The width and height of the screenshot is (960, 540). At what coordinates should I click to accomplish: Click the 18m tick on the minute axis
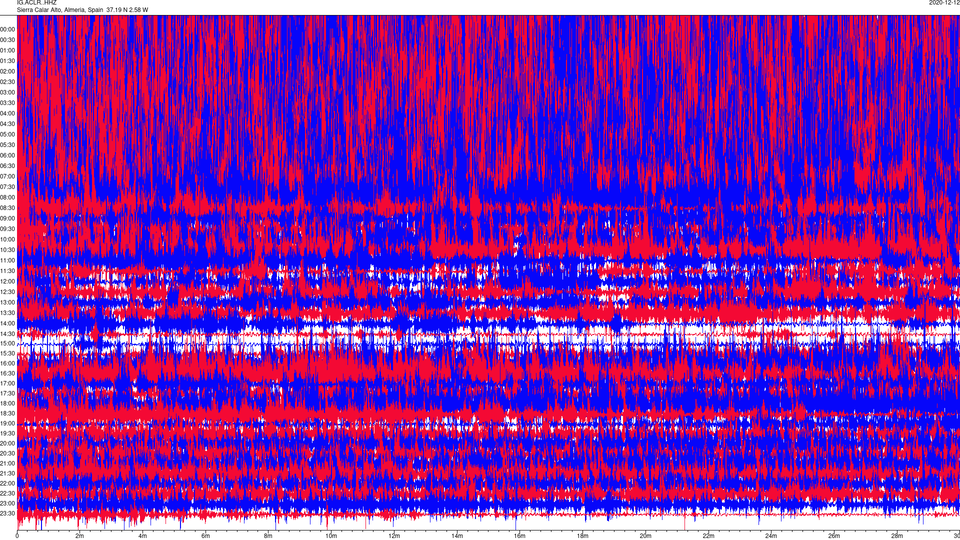pos(583,536)
